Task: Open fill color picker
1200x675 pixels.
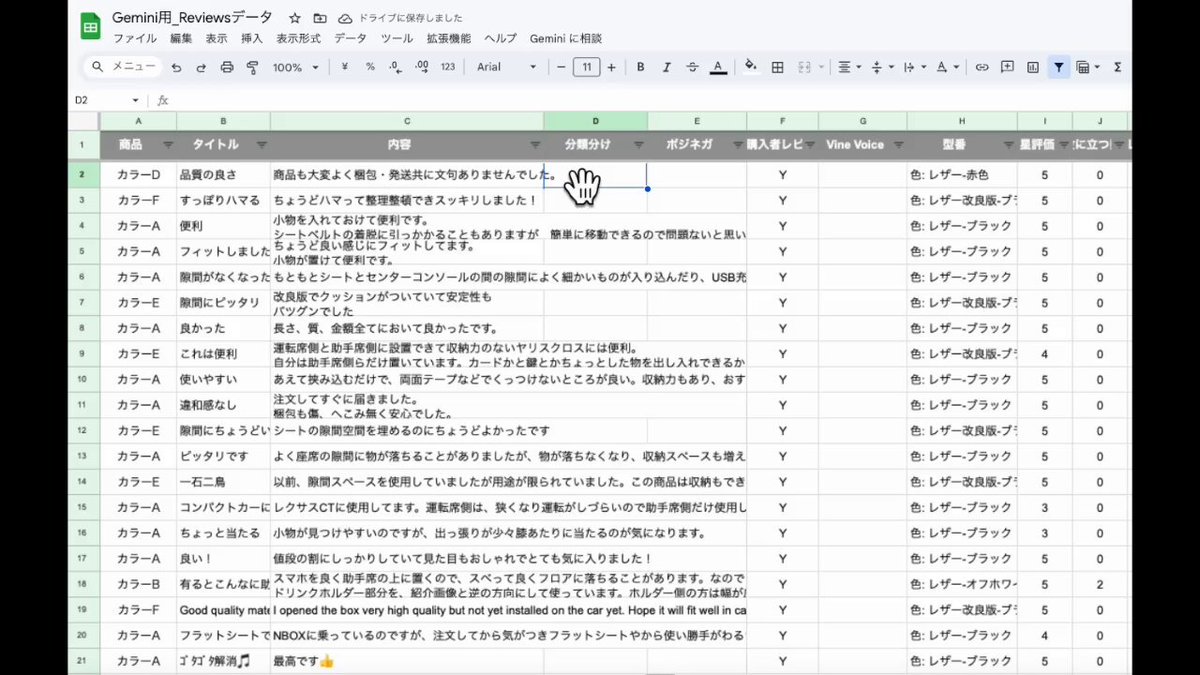Action: click(x=751, y=67)
